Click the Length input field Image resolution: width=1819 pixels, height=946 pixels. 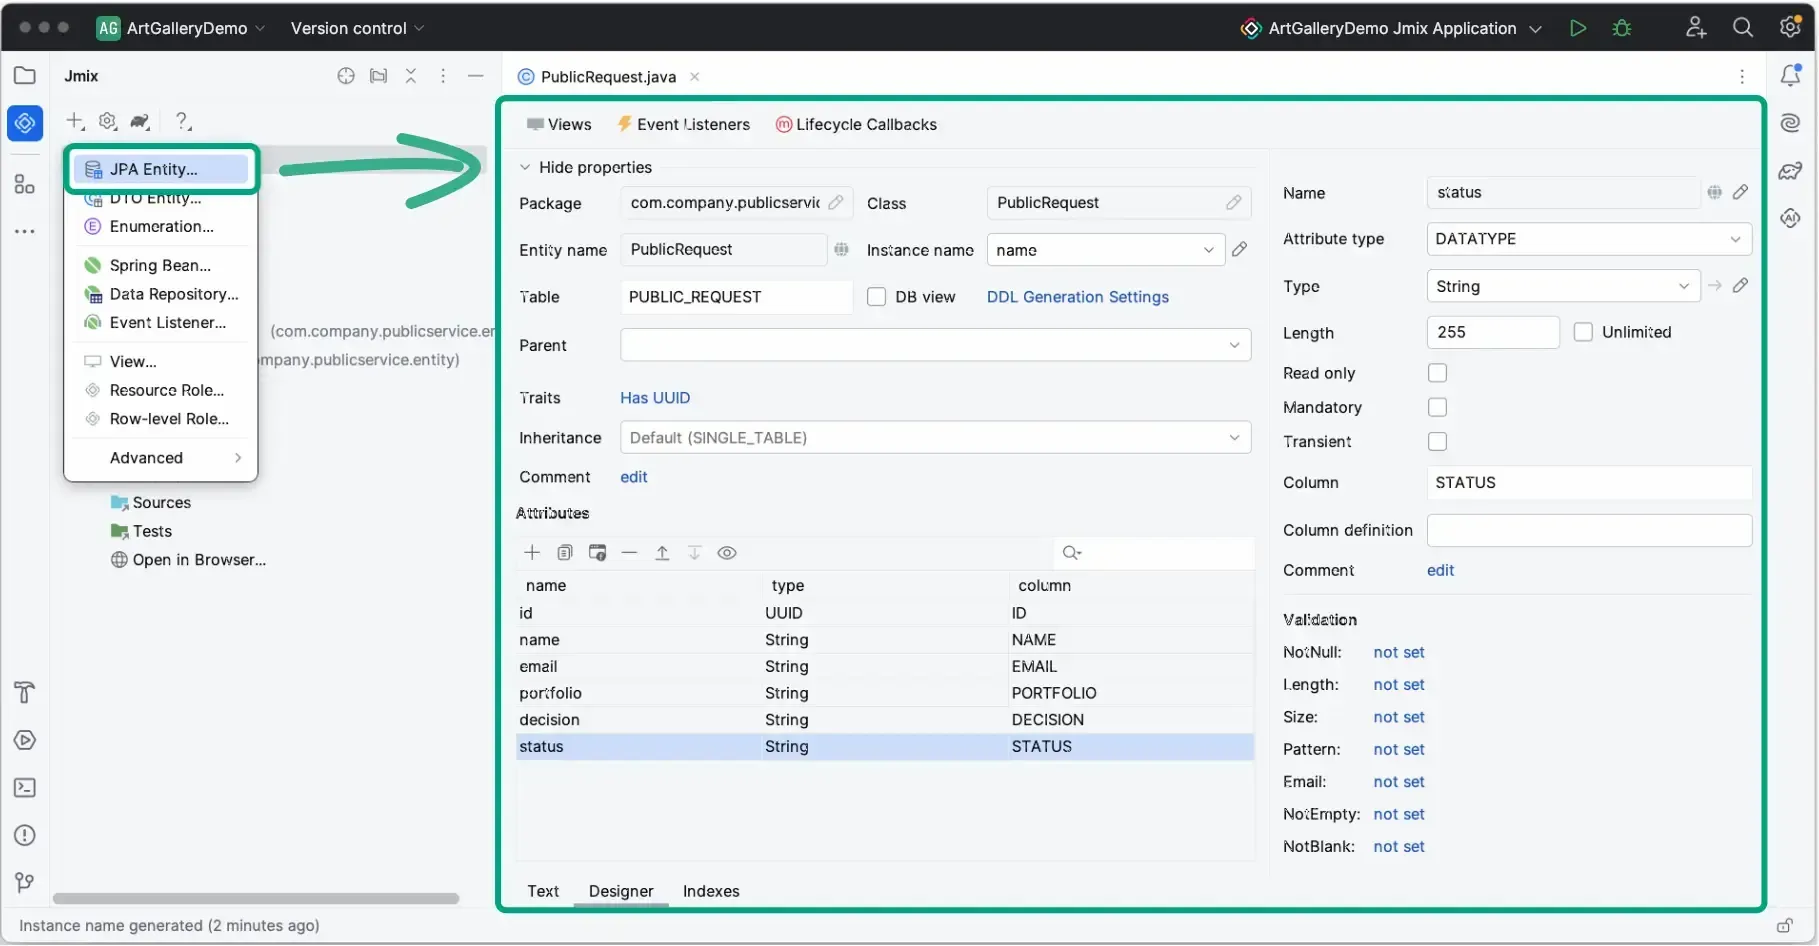coord(1492,332)
